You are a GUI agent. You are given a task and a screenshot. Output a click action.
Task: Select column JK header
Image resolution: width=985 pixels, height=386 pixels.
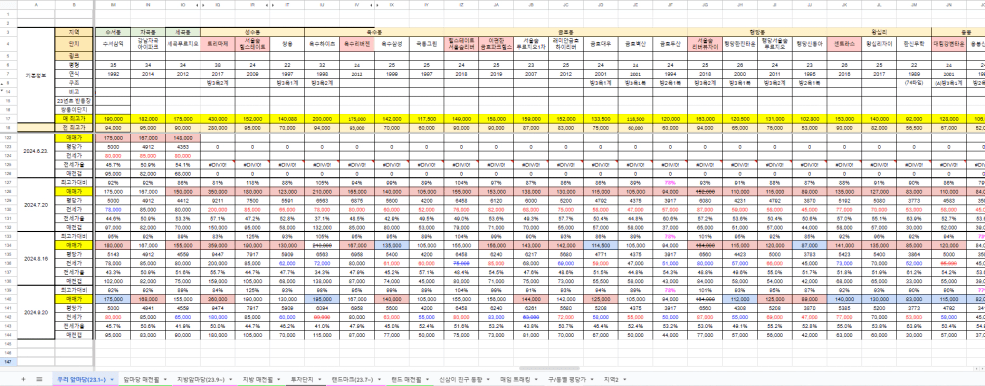pos(844,5)
